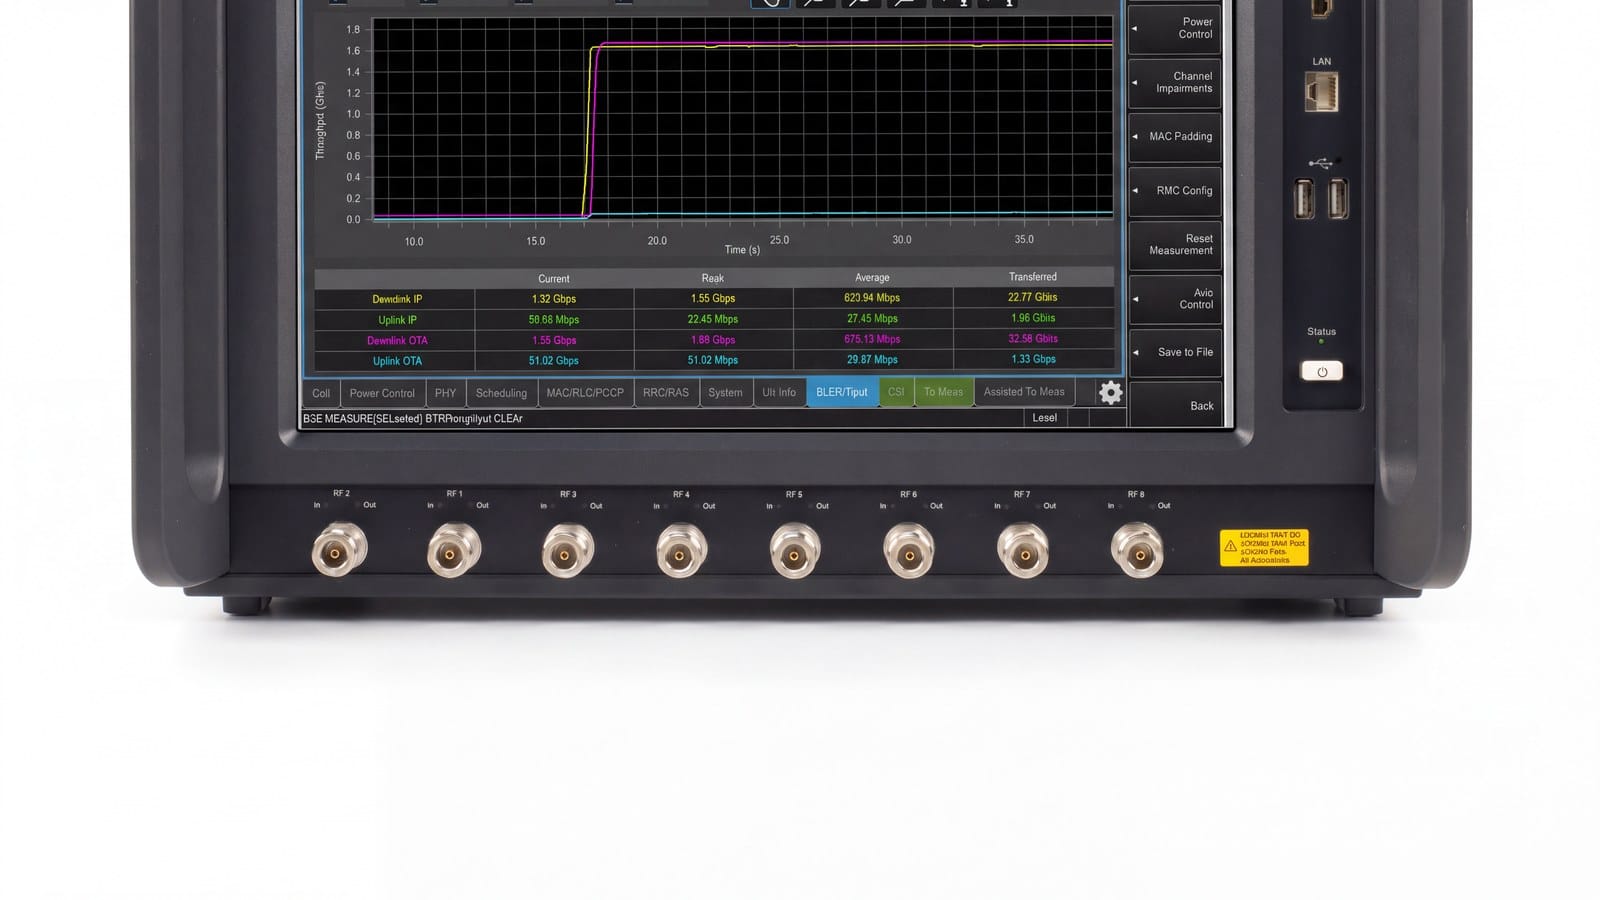Switch to the Coll tab
Screen dimensions: 1600x900
(321, 393)
